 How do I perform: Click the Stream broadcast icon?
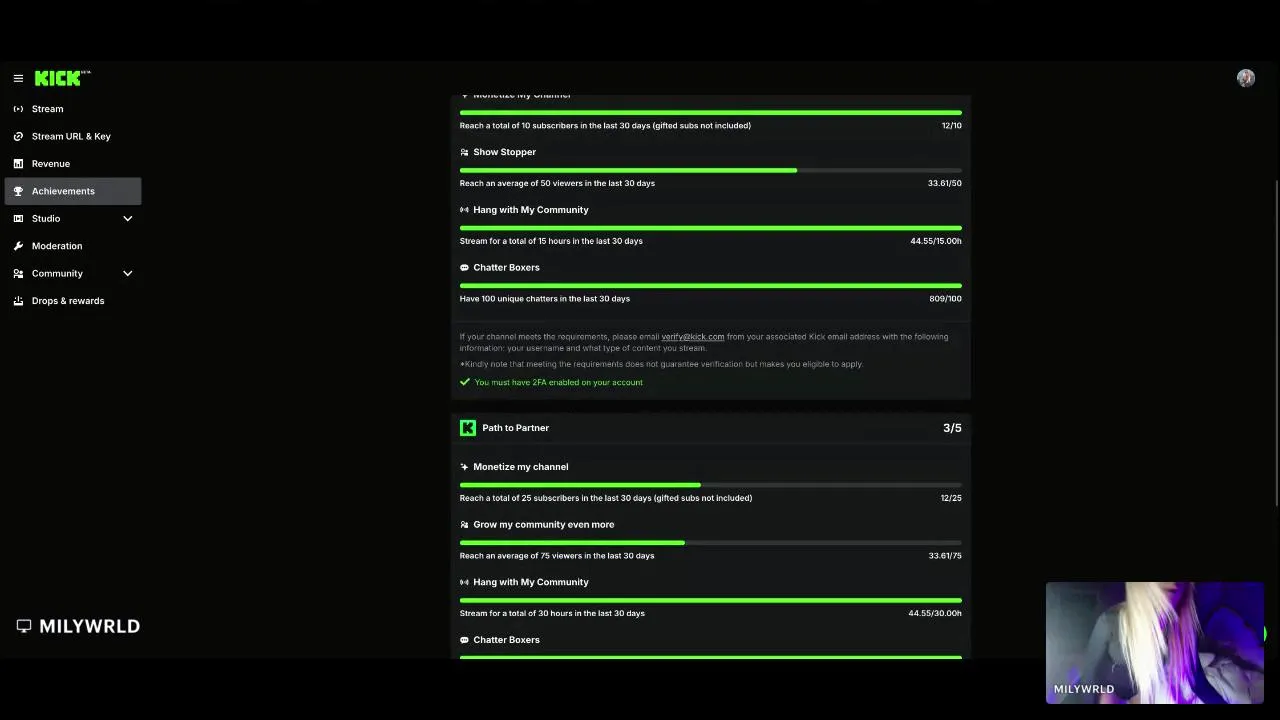coord(18,109)
